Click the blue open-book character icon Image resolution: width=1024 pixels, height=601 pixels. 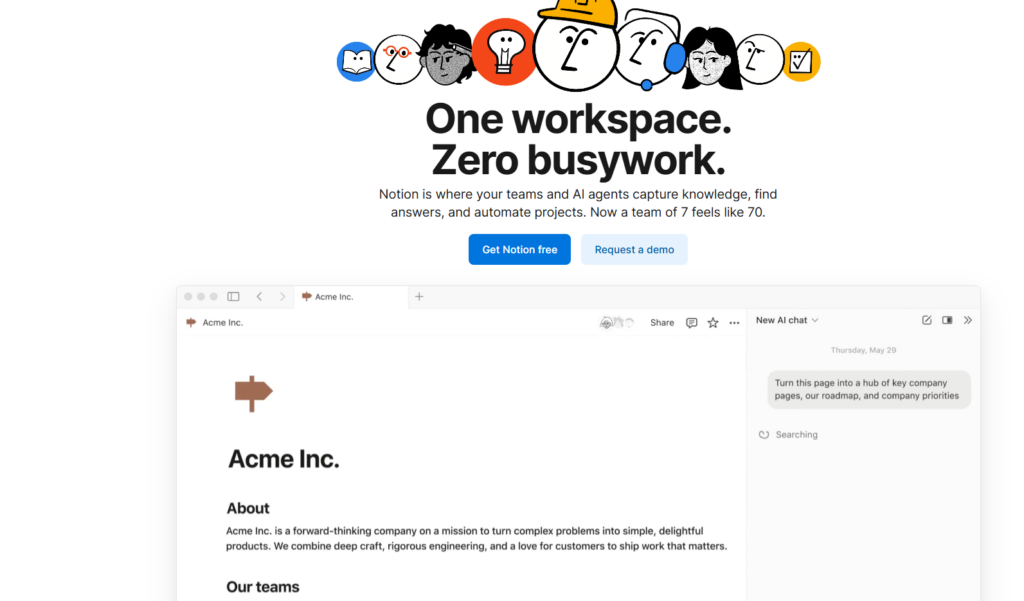tap(355, 62)
